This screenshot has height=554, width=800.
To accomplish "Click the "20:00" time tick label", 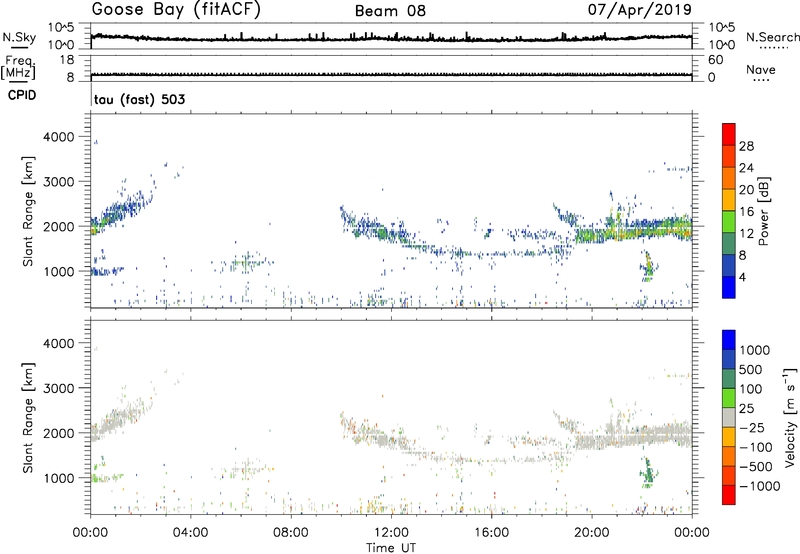I will 591,533.
